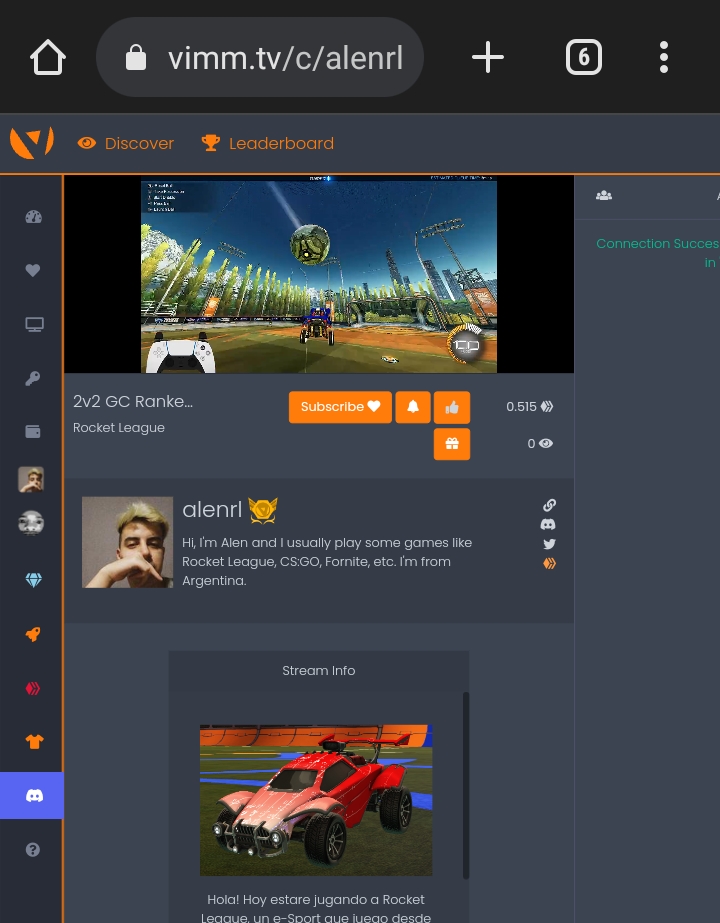Click the blue diamond sidebar icon
Image resolution: width=720 pixels, height=923 pixels.
(x=34, y=580)
